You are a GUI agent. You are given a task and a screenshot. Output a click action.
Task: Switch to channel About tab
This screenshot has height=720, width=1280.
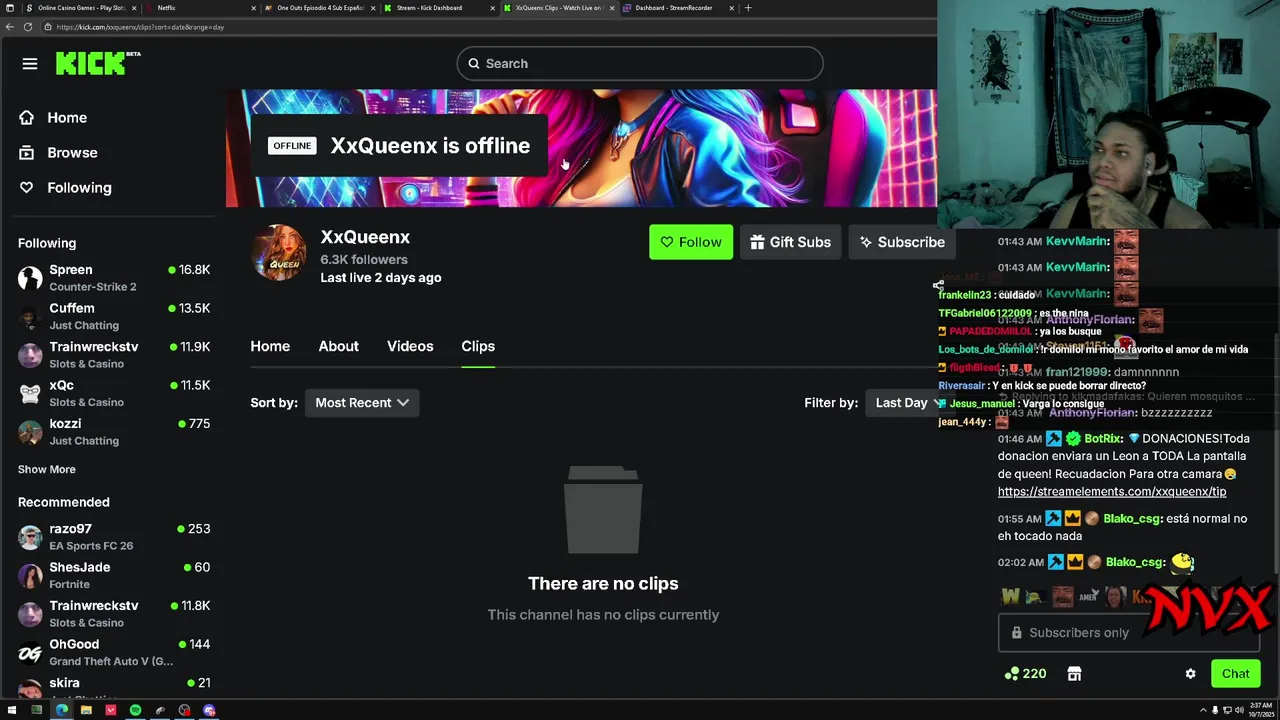click(x=338, y=346)
